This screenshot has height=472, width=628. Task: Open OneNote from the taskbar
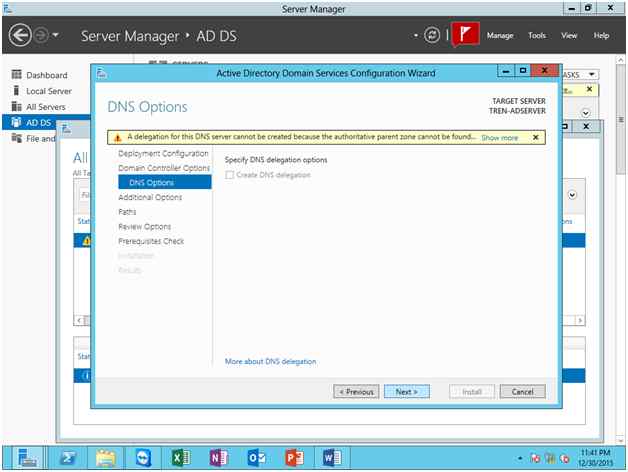tap(219, 458)
